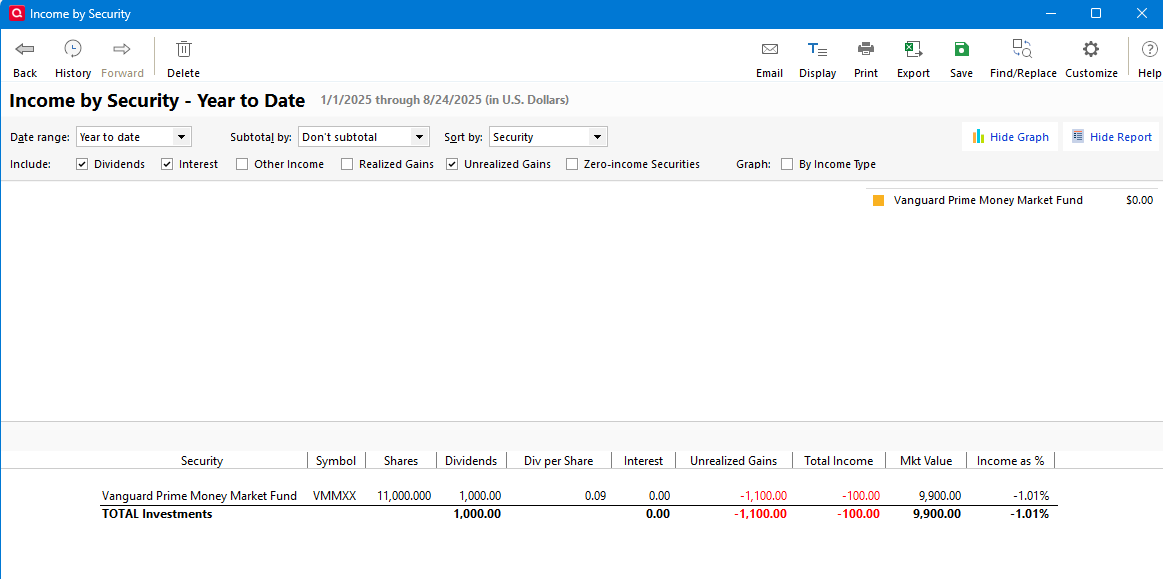Screen dimensions: 1163x579
Task: Click the Vanguard fund legend label in graph
Action: pos(988,200)
